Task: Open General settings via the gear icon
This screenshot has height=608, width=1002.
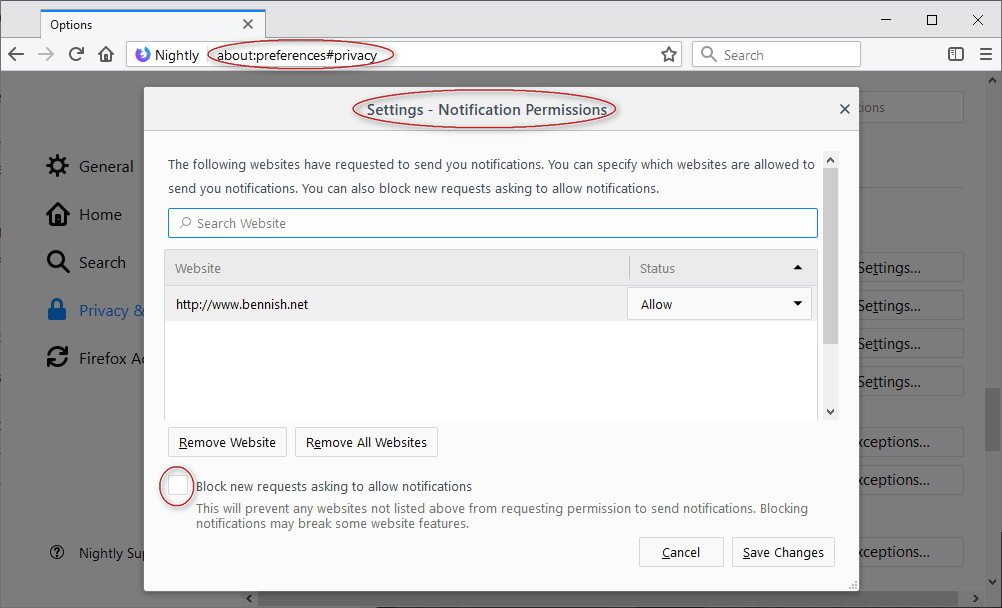Action: click(57, 166)
